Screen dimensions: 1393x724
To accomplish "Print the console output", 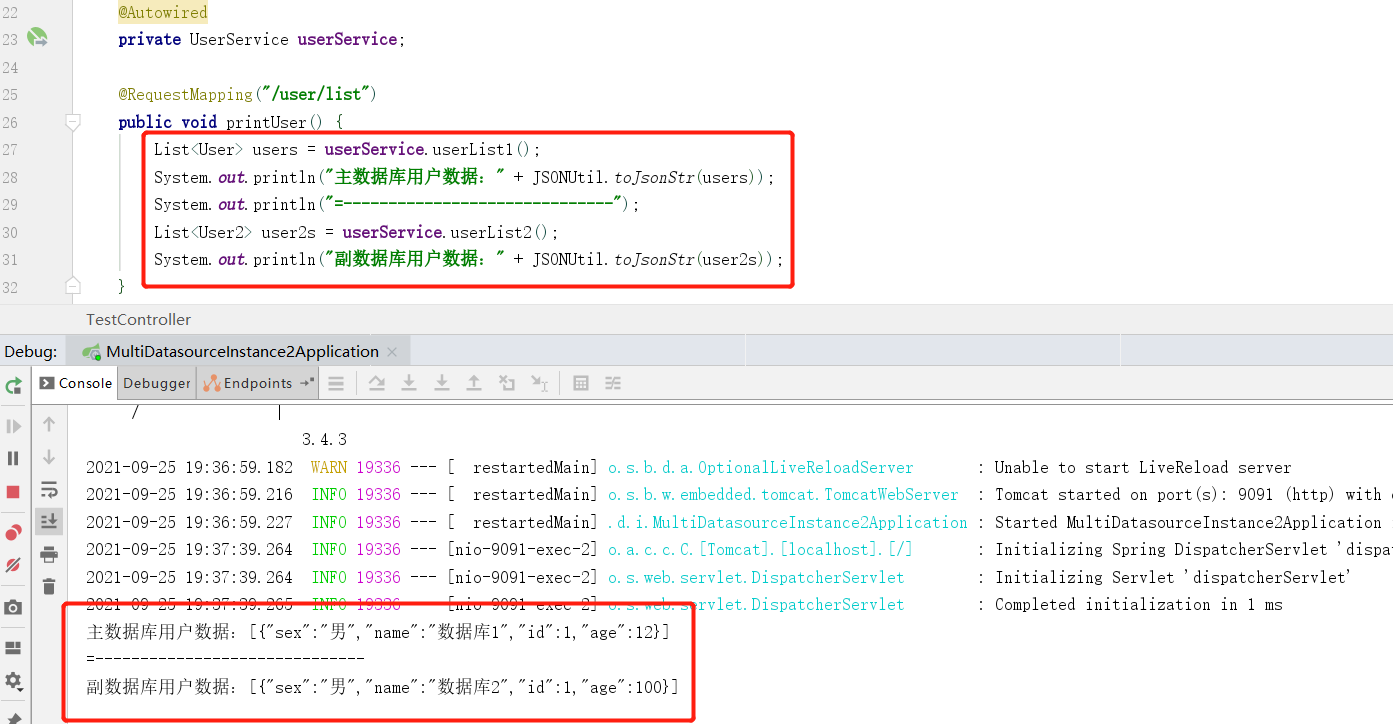I will tap(49, 554).
